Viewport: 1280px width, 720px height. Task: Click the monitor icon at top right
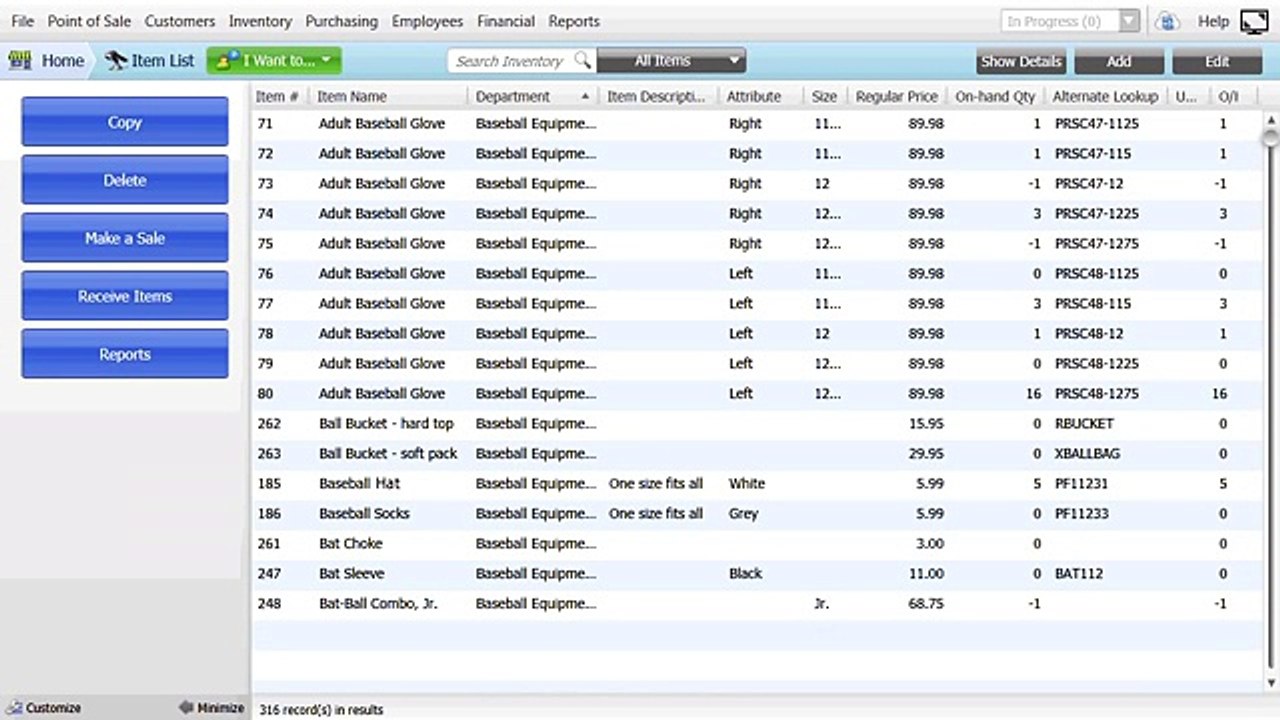pyautogui.click(x=1254, y=21)
